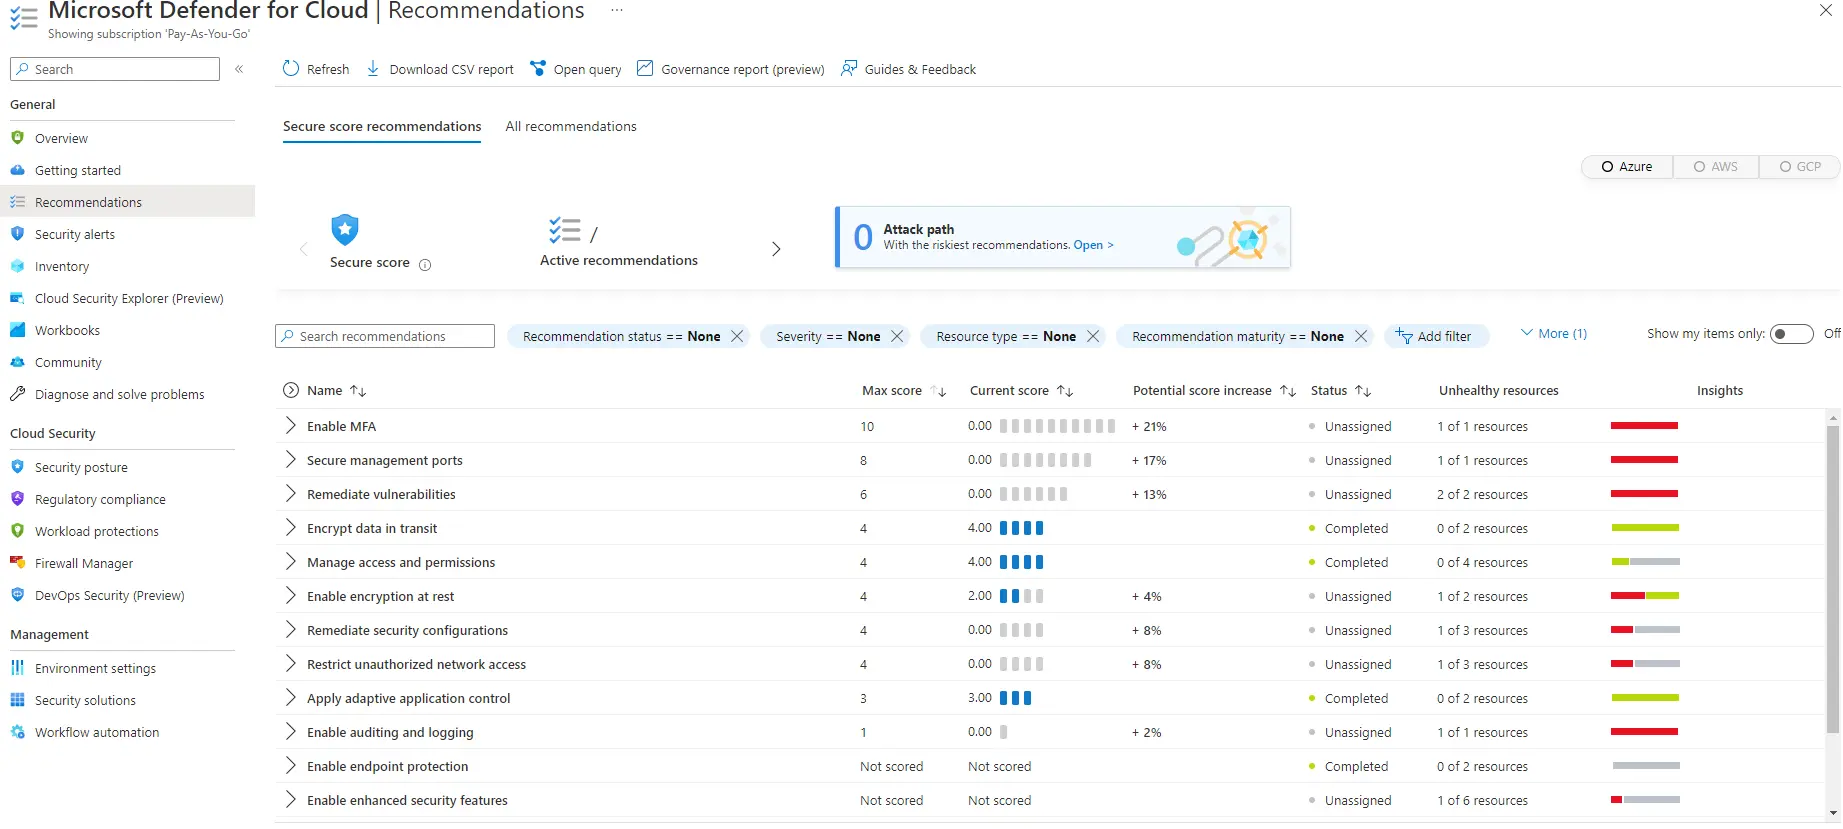Open Recommendations in the sidebar

pyautogui.click(x=128, y=202)
